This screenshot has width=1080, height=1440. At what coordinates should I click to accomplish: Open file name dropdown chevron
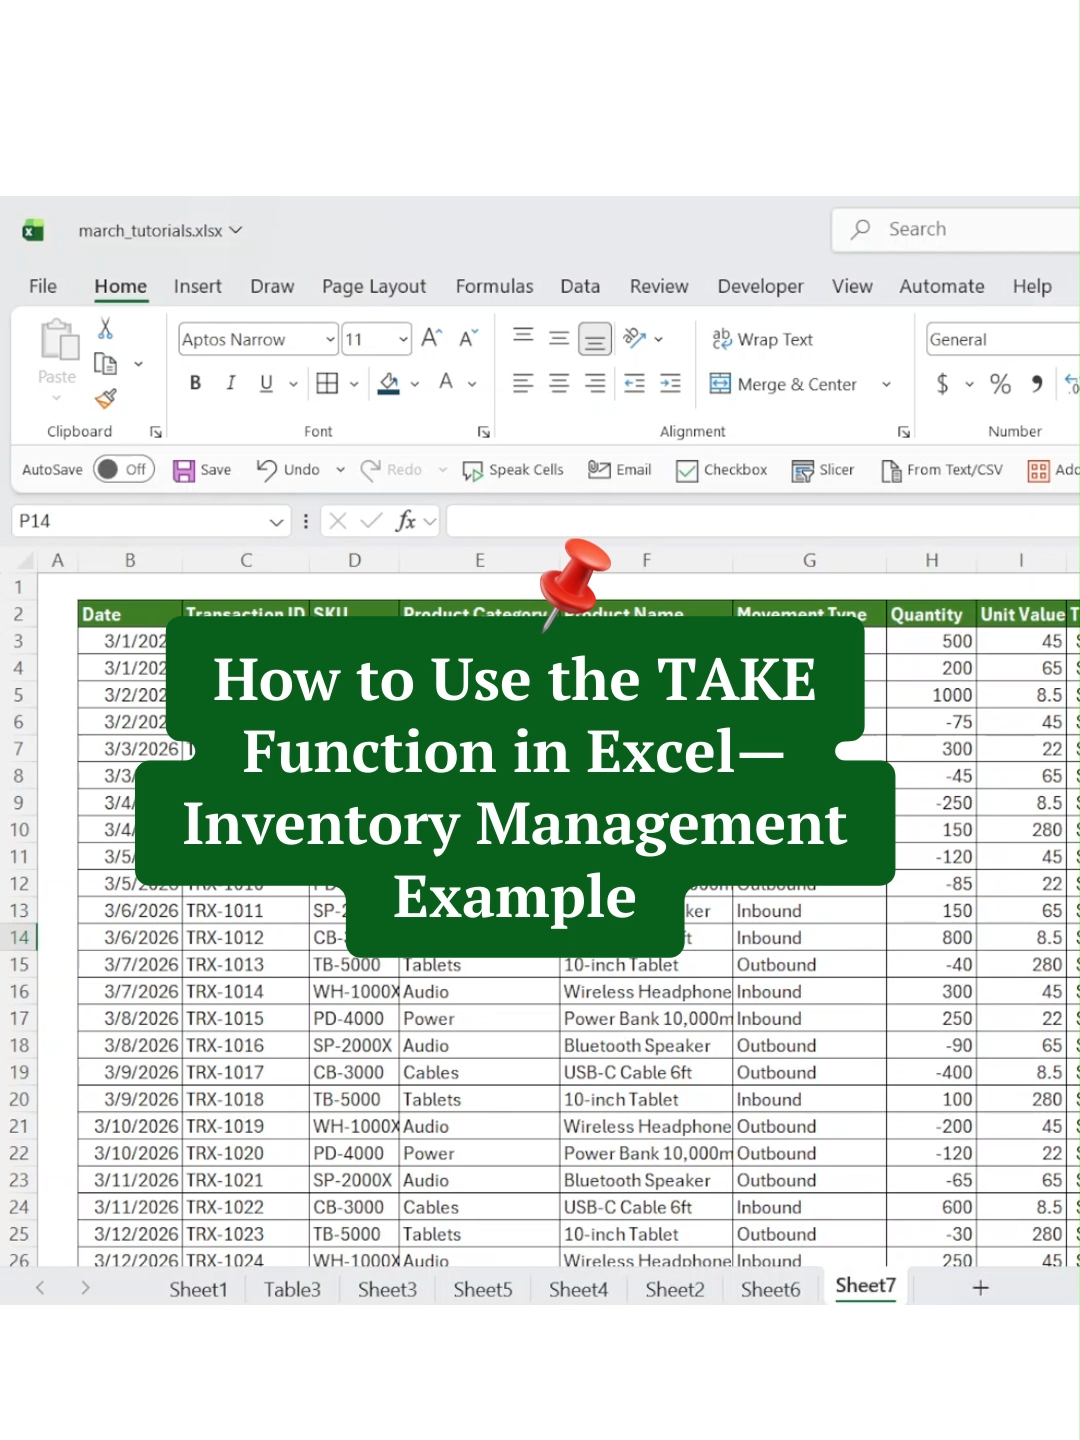pos(236,230)
